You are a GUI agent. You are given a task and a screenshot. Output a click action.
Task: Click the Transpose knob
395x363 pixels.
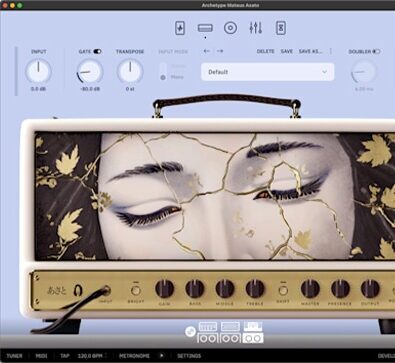coord(130,71)
